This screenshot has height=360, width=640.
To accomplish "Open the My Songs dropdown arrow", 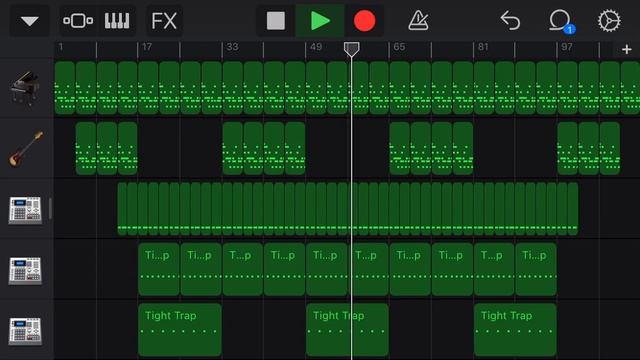I will [30, 21].
